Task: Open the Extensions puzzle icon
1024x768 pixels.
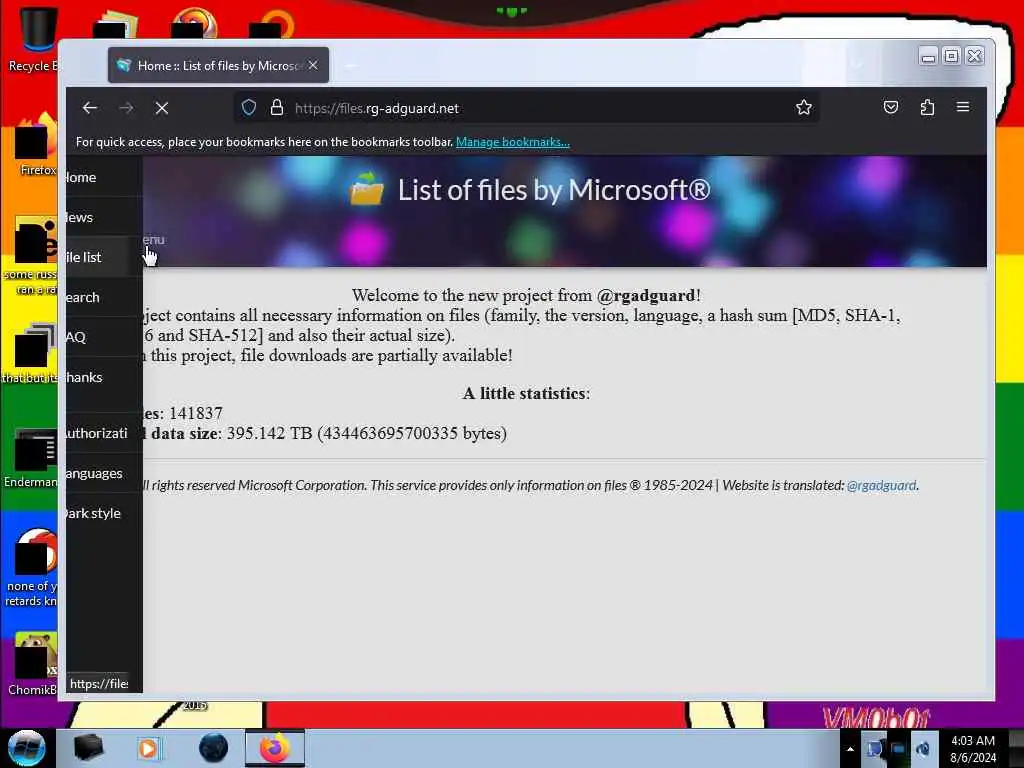Action: (x=927, y=107)
